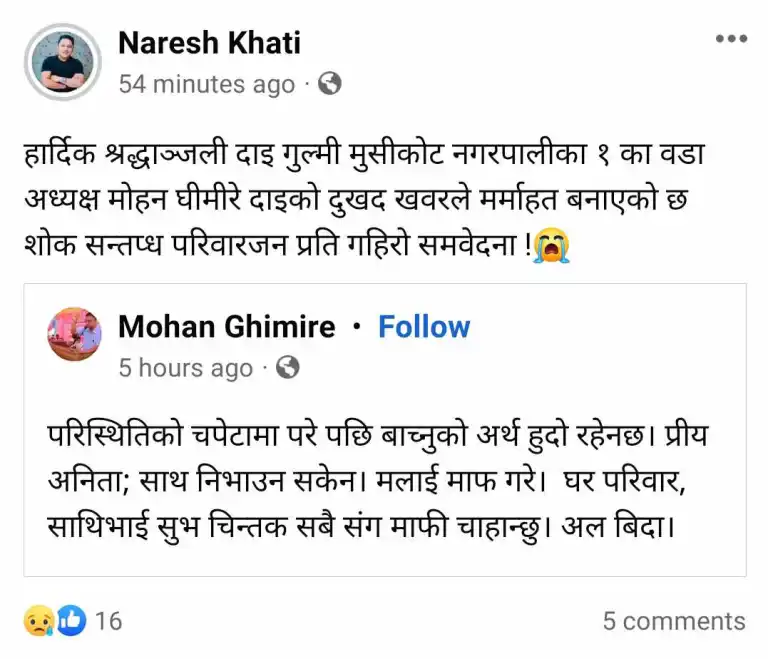Open Mohan Ghimire's small profile avatar
Image resolution: width=768 pixels, height=659 pixels.
[x=74, y=334]
